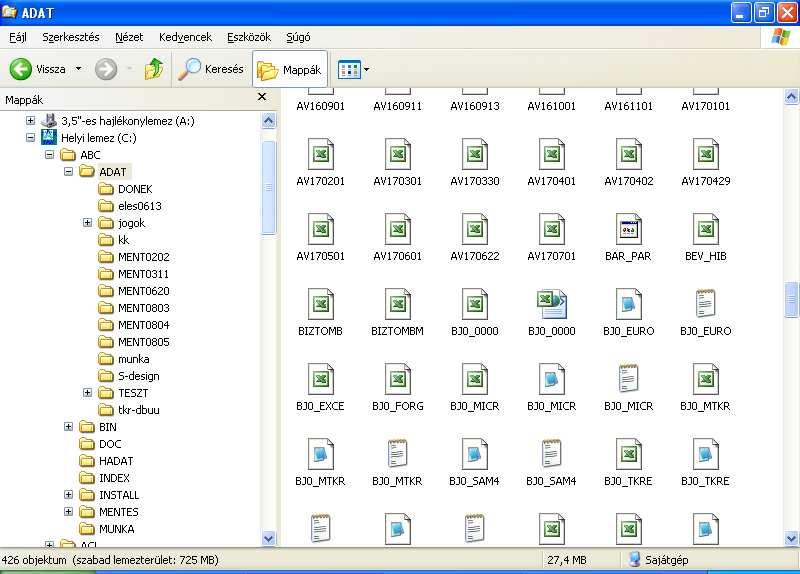Select the HADAT folder
Screen dimensions: 800x574
107,461
